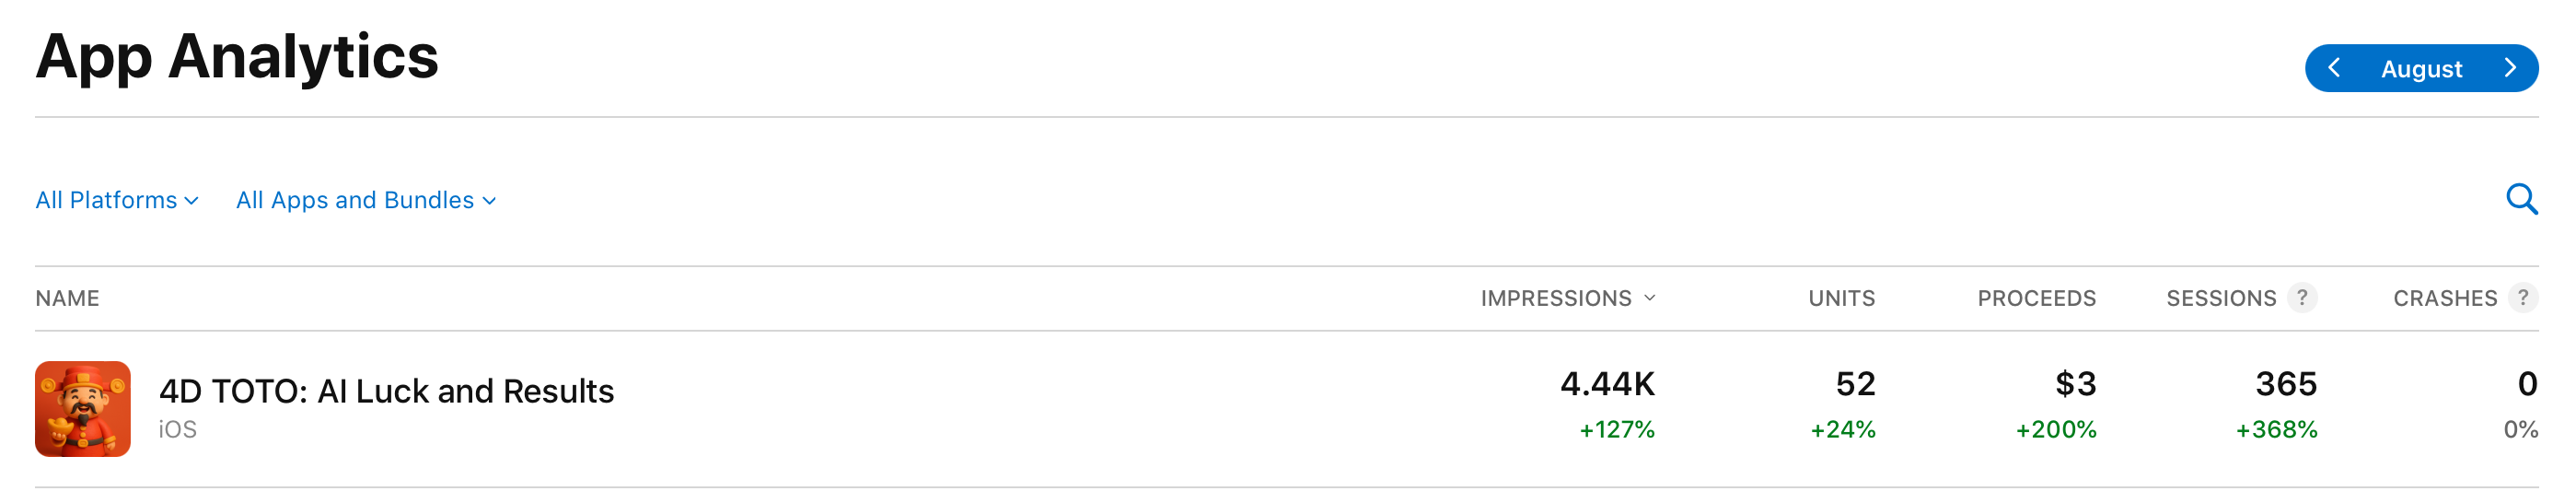Go to the previous month with left arrow
2576x503 pixels.
pos(2334,68)
